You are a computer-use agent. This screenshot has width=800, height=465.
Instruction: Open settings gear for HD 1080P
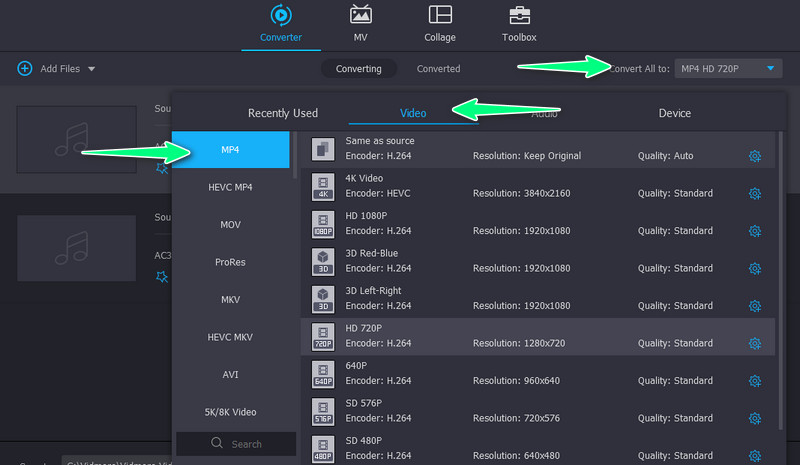click(755, 231)
